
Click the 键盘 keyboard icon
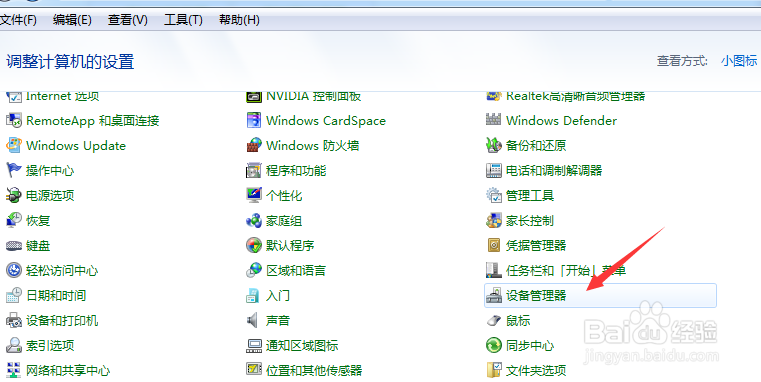coord(14,246)
